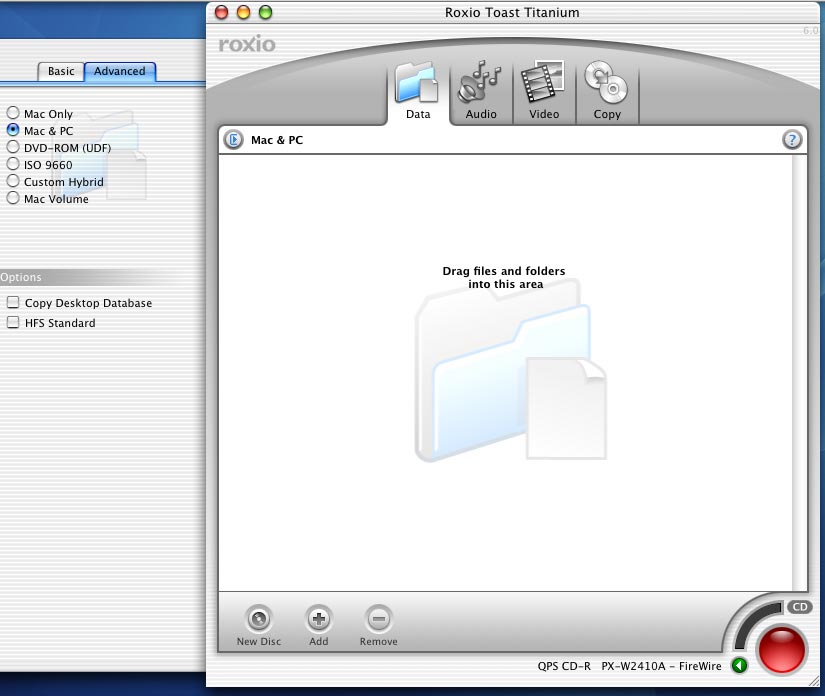This screenshot has height=696, width=825.
Task: Click the Add plus icon
Action: [319, 619]
